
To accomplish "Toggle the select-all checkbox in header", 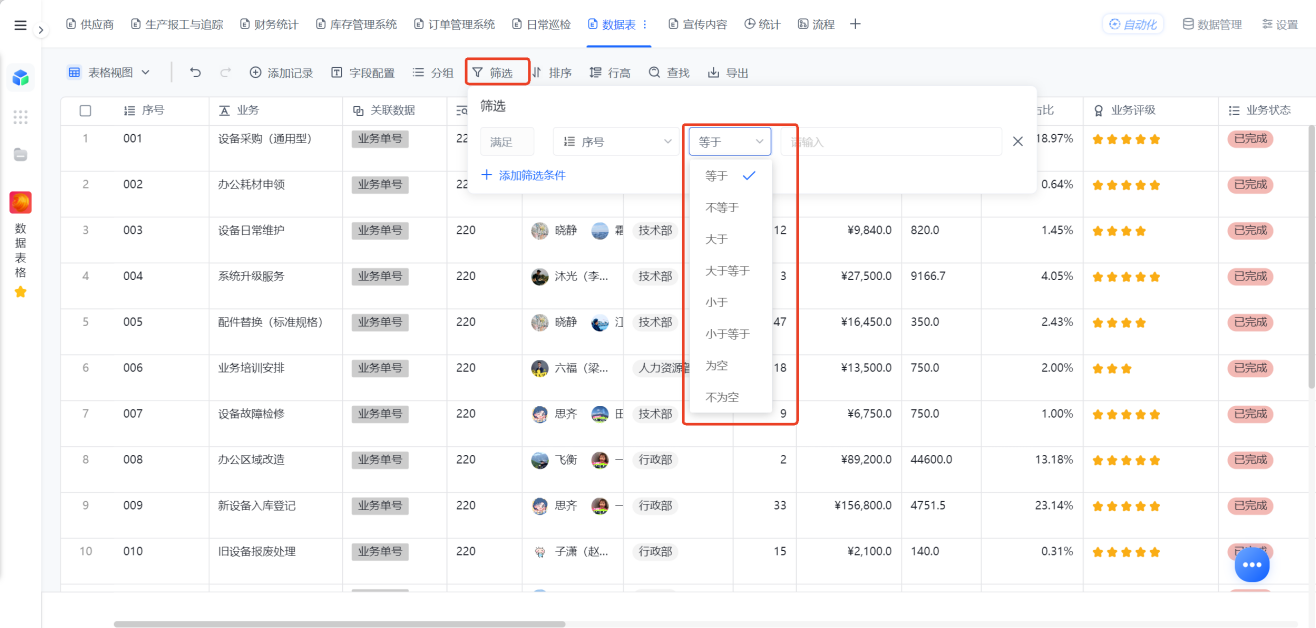I will pos(85,110).
